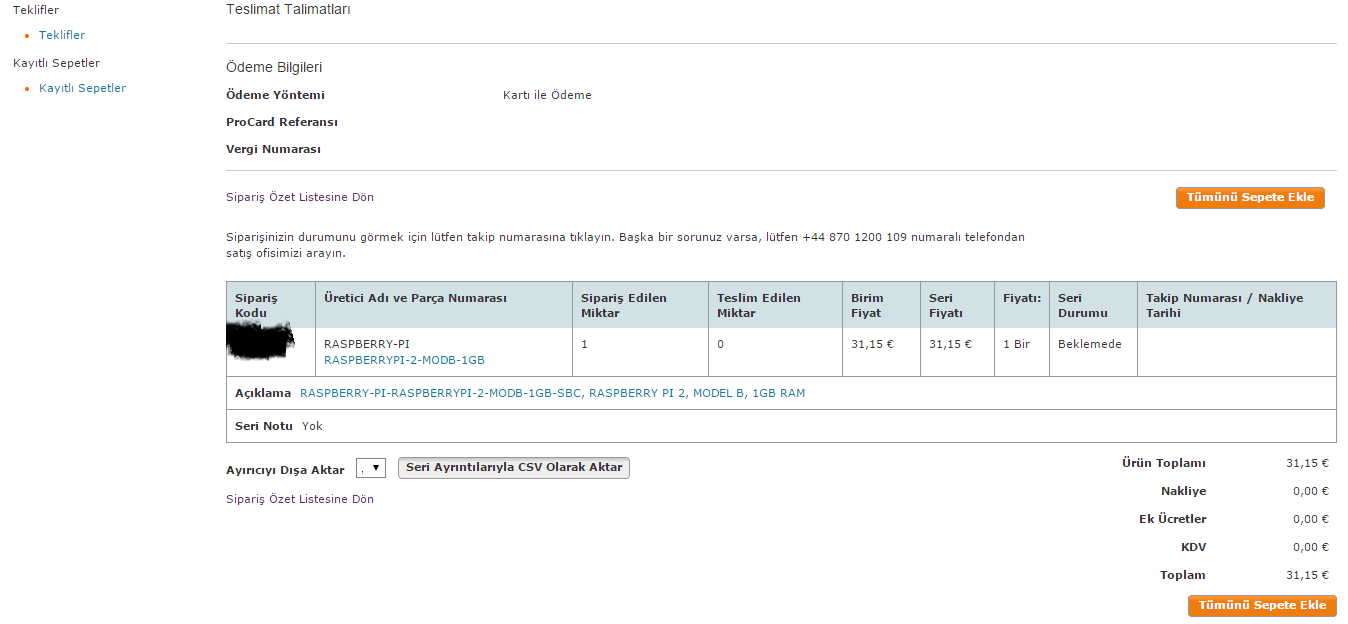Viewport: 1348px width, 624px height.
Task: Click the Teslimat Talimatları heading
Action: (288, 9)
